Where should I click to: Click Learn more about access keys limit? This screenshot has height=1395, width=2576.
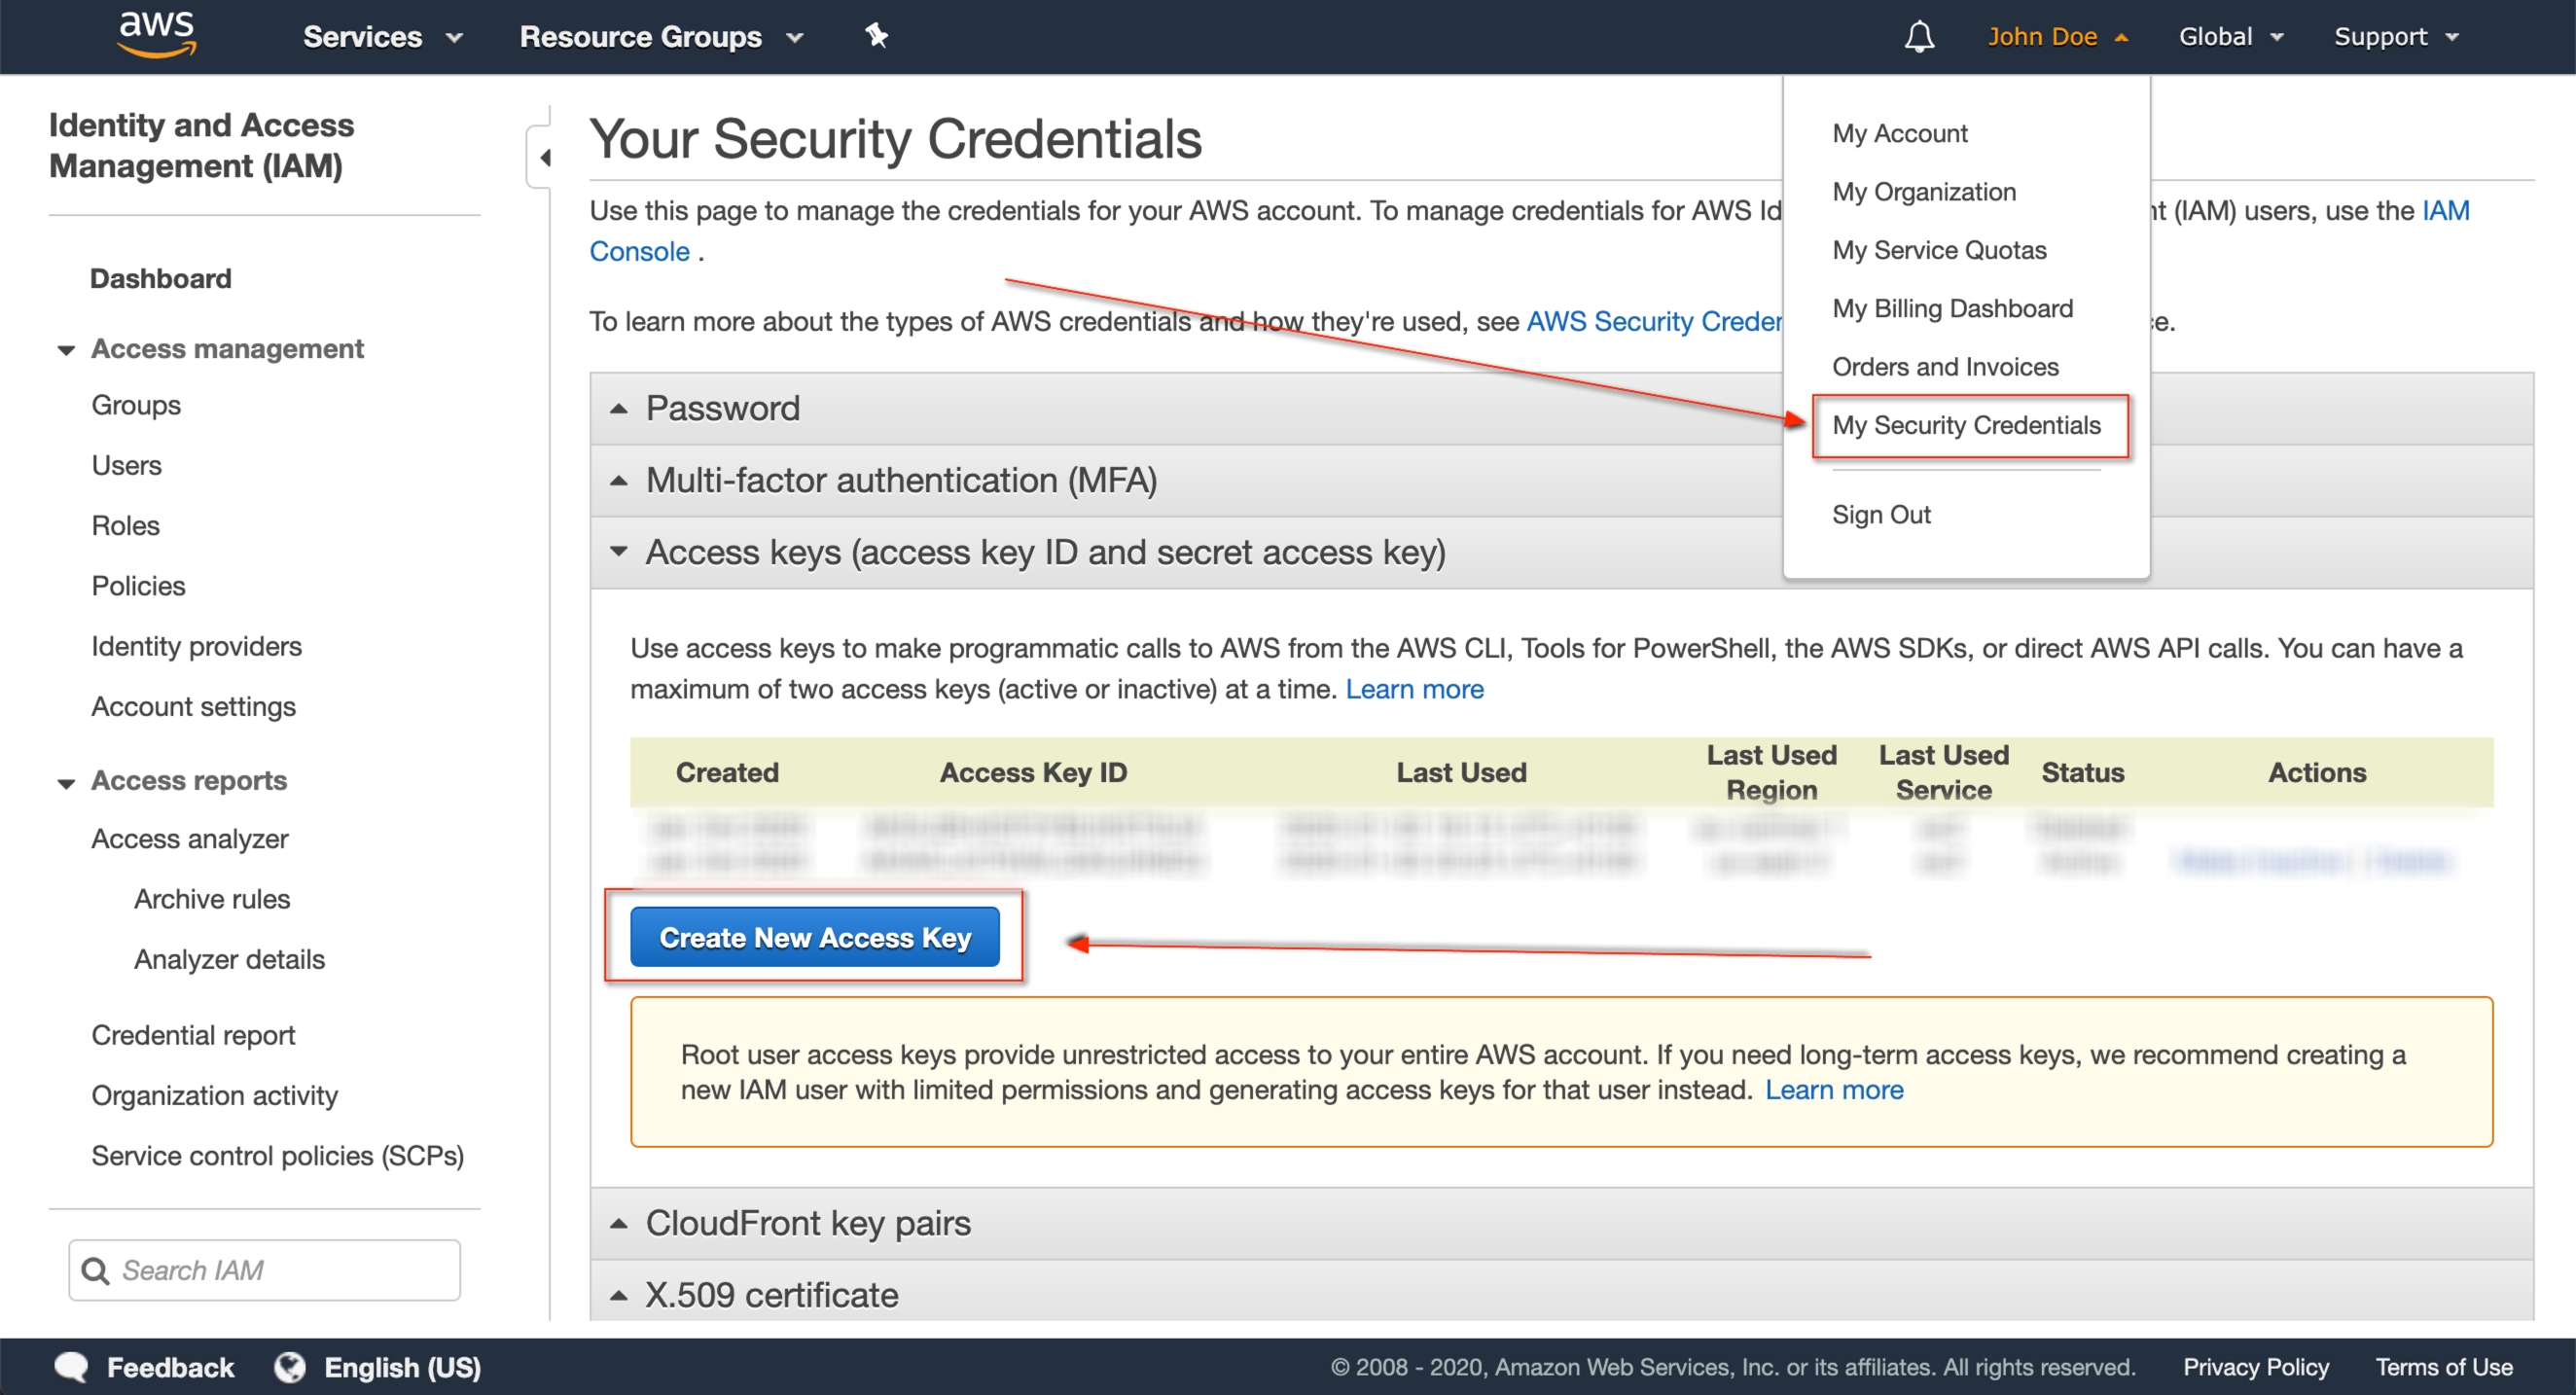point(1414,689)
